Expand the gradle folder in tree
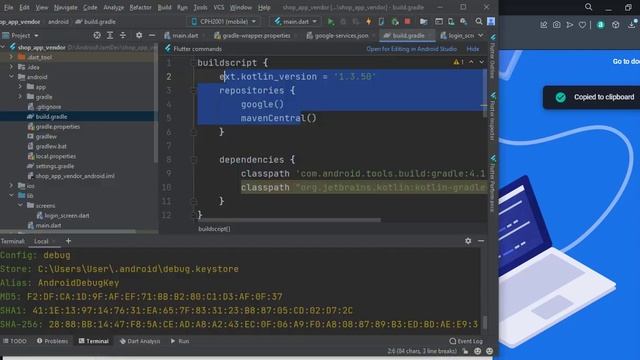Image resolution: width=640 pixels, height=360 pixels. pyautogui.click(x=20, y=97)
